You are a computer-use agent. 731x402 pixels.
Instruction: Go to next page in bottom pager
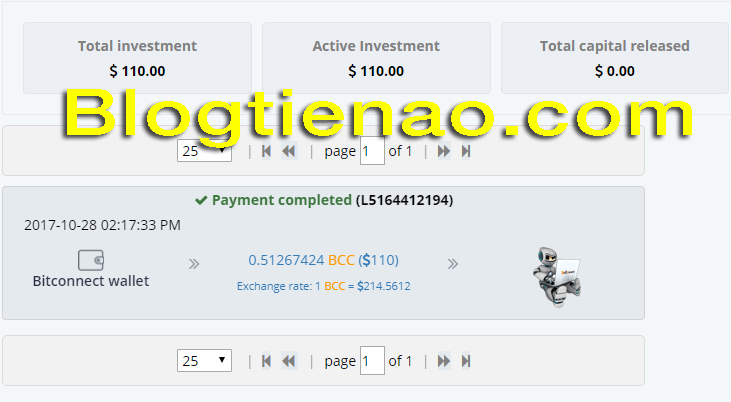pyautogui.click(x=443, y=361)
